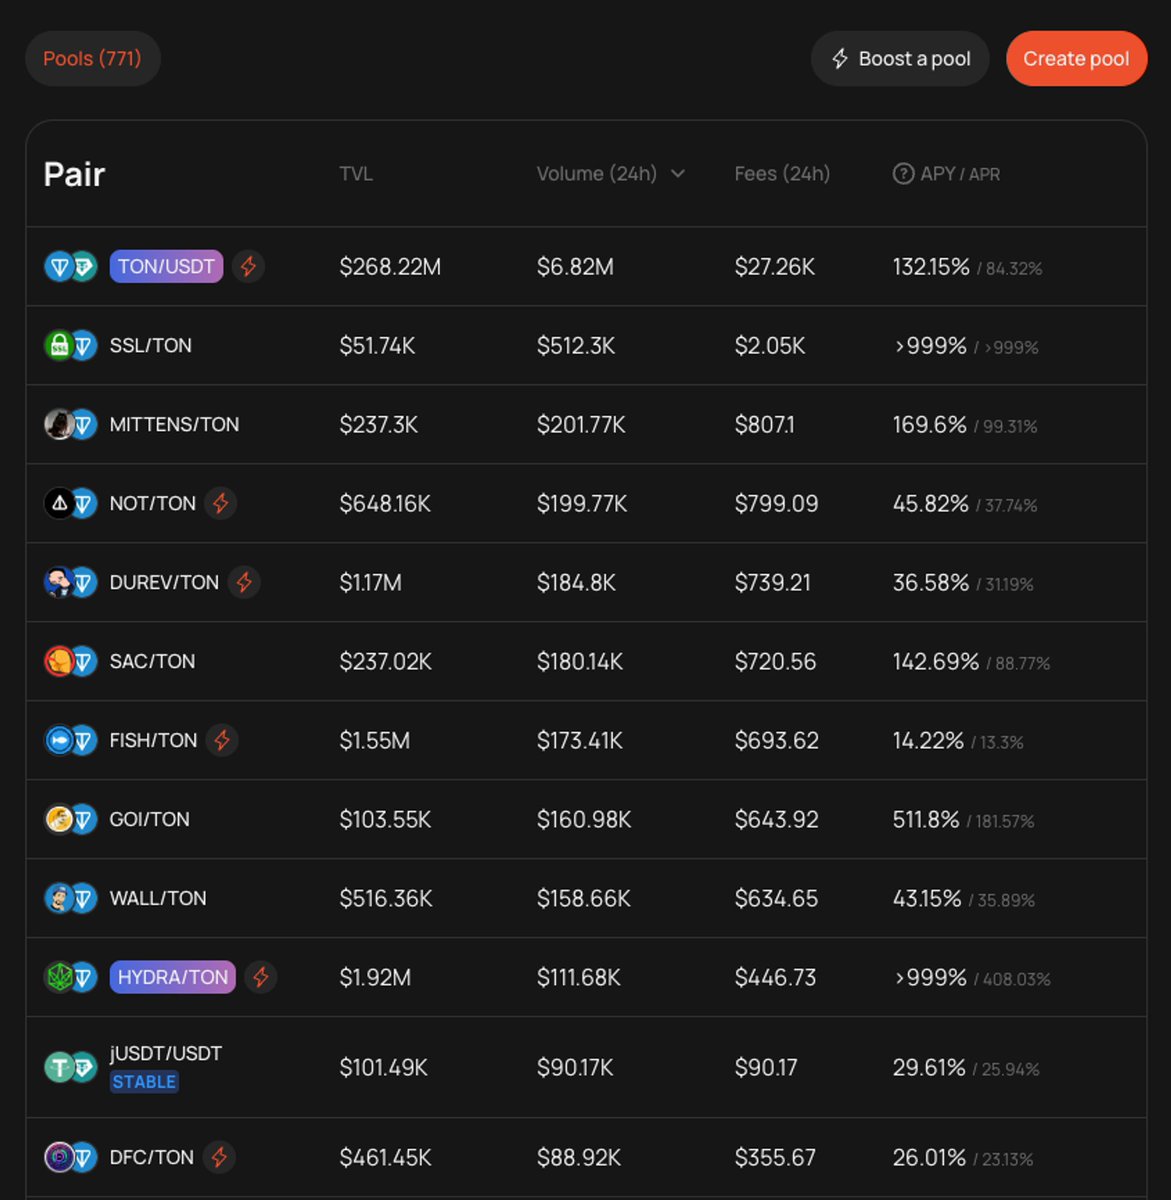Click the lightning icon next to DFC/TON
This screenshot has height=1200, width=1171.
(219, 1157)
